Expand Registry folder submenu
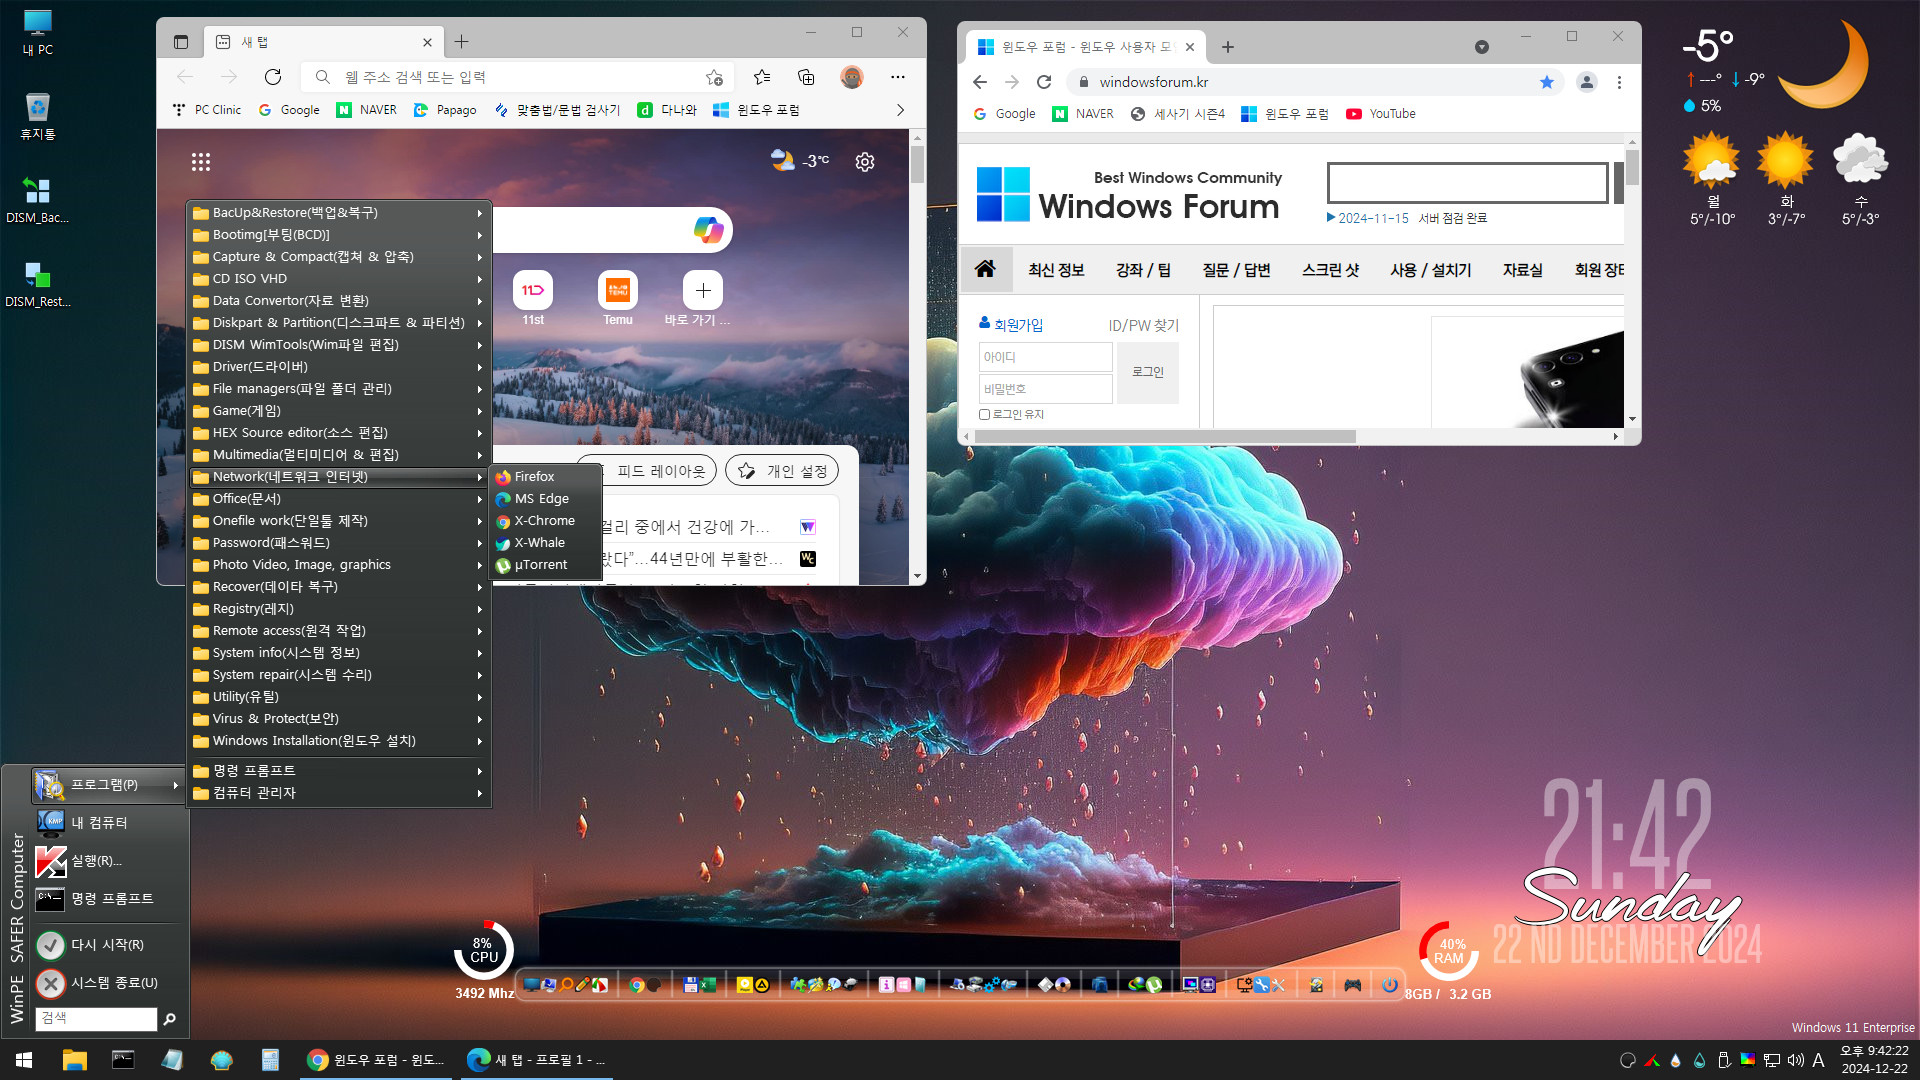 click(x=338, y=609)
